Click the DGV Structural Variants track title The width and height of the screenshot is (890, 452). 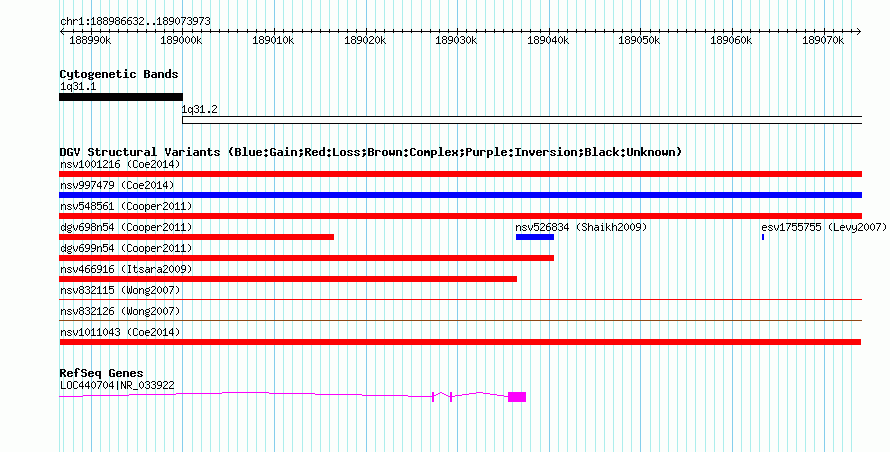point(371,152)
